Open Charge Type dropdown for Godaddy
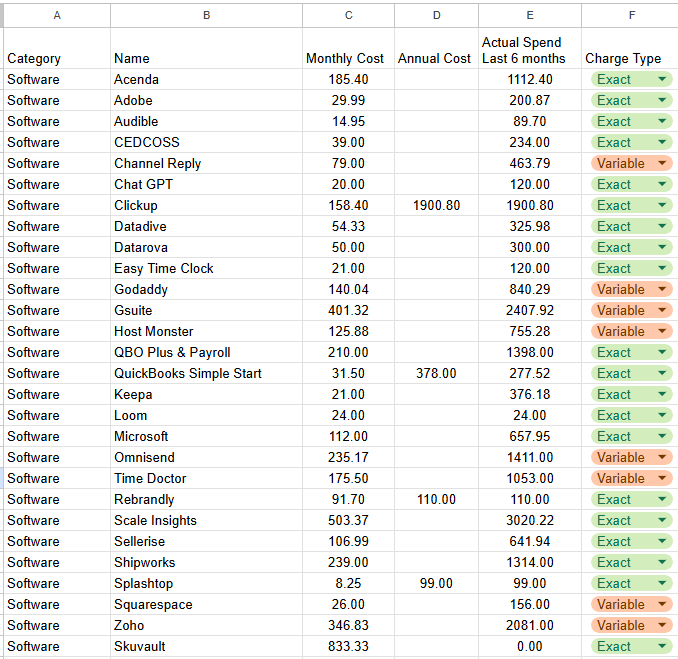678x659 pixels. click(x=631, y=289)
